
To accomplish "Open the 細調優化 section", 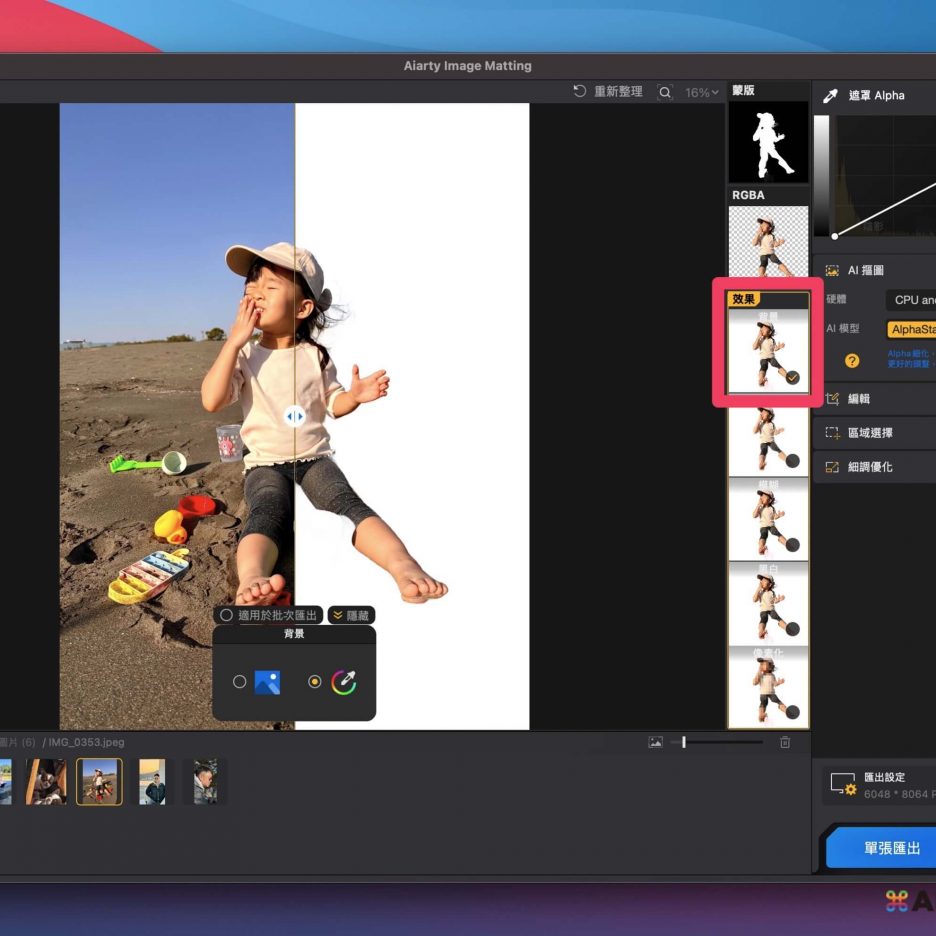I will point(869,467).
